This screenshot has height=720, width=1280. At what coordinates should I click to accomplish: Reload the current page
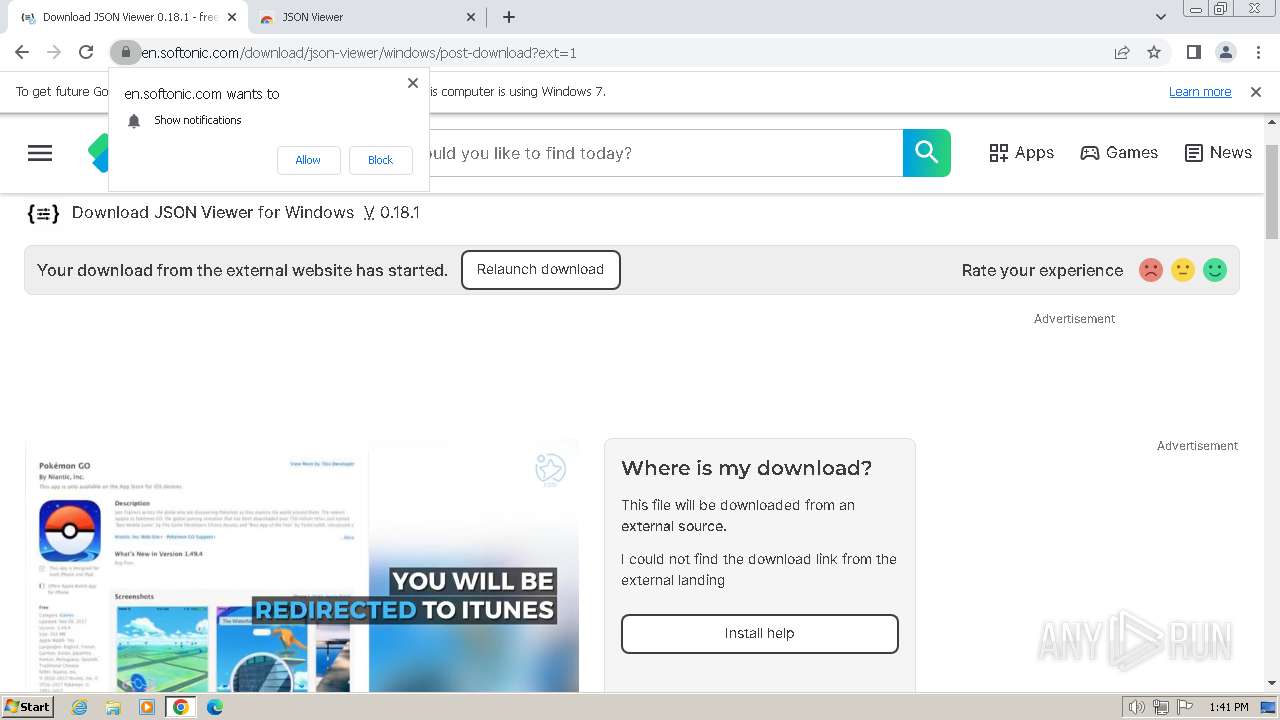(x=86, y=52)
